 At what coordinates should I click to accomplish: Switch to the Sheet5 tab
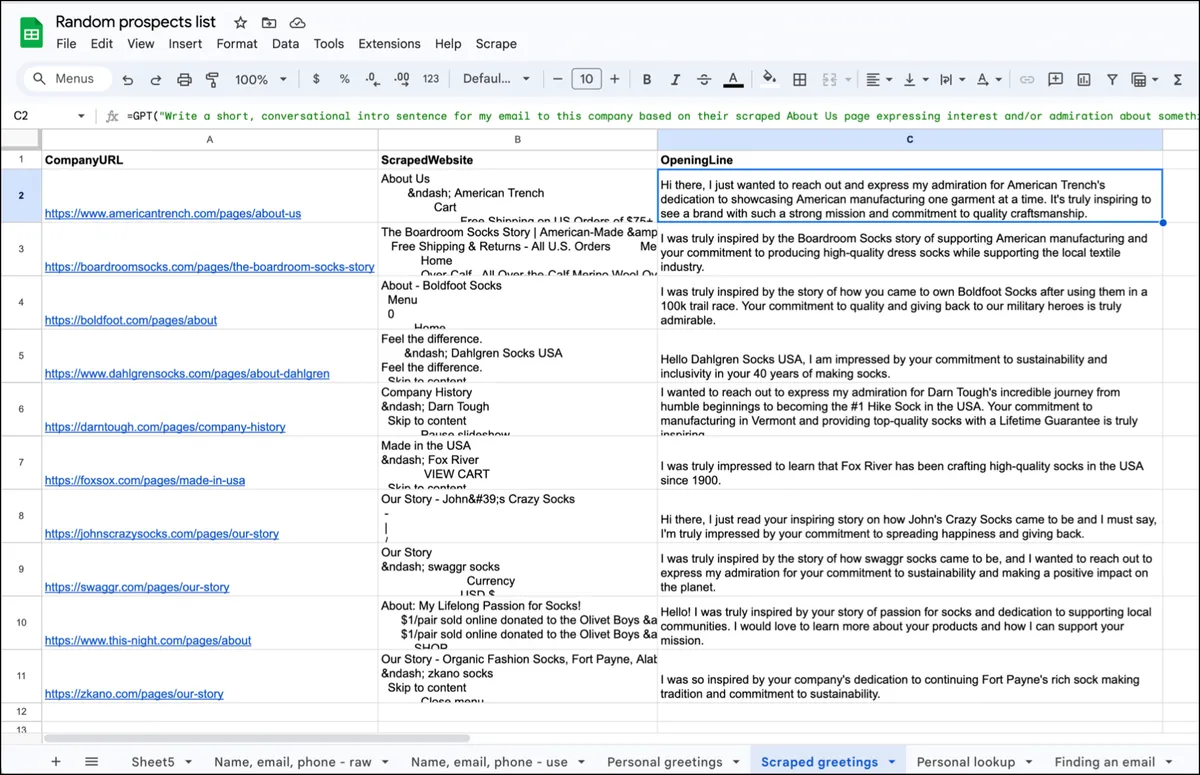(x=153, y=762)
